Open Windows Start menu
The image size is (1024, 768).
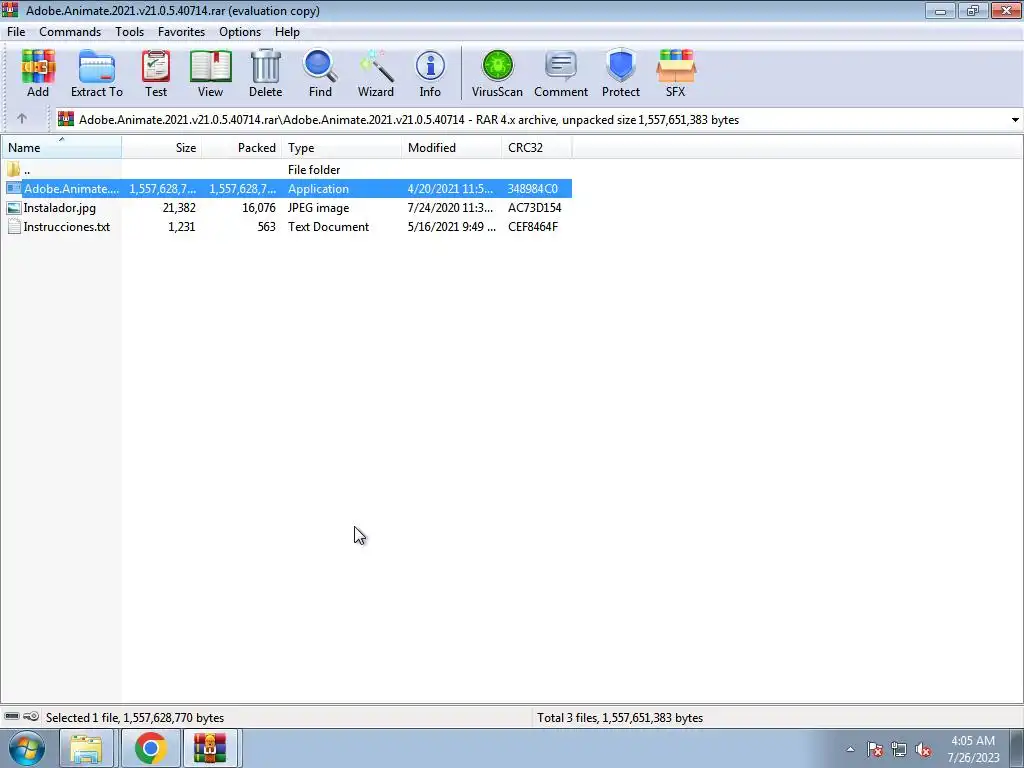tap(27, 748)
